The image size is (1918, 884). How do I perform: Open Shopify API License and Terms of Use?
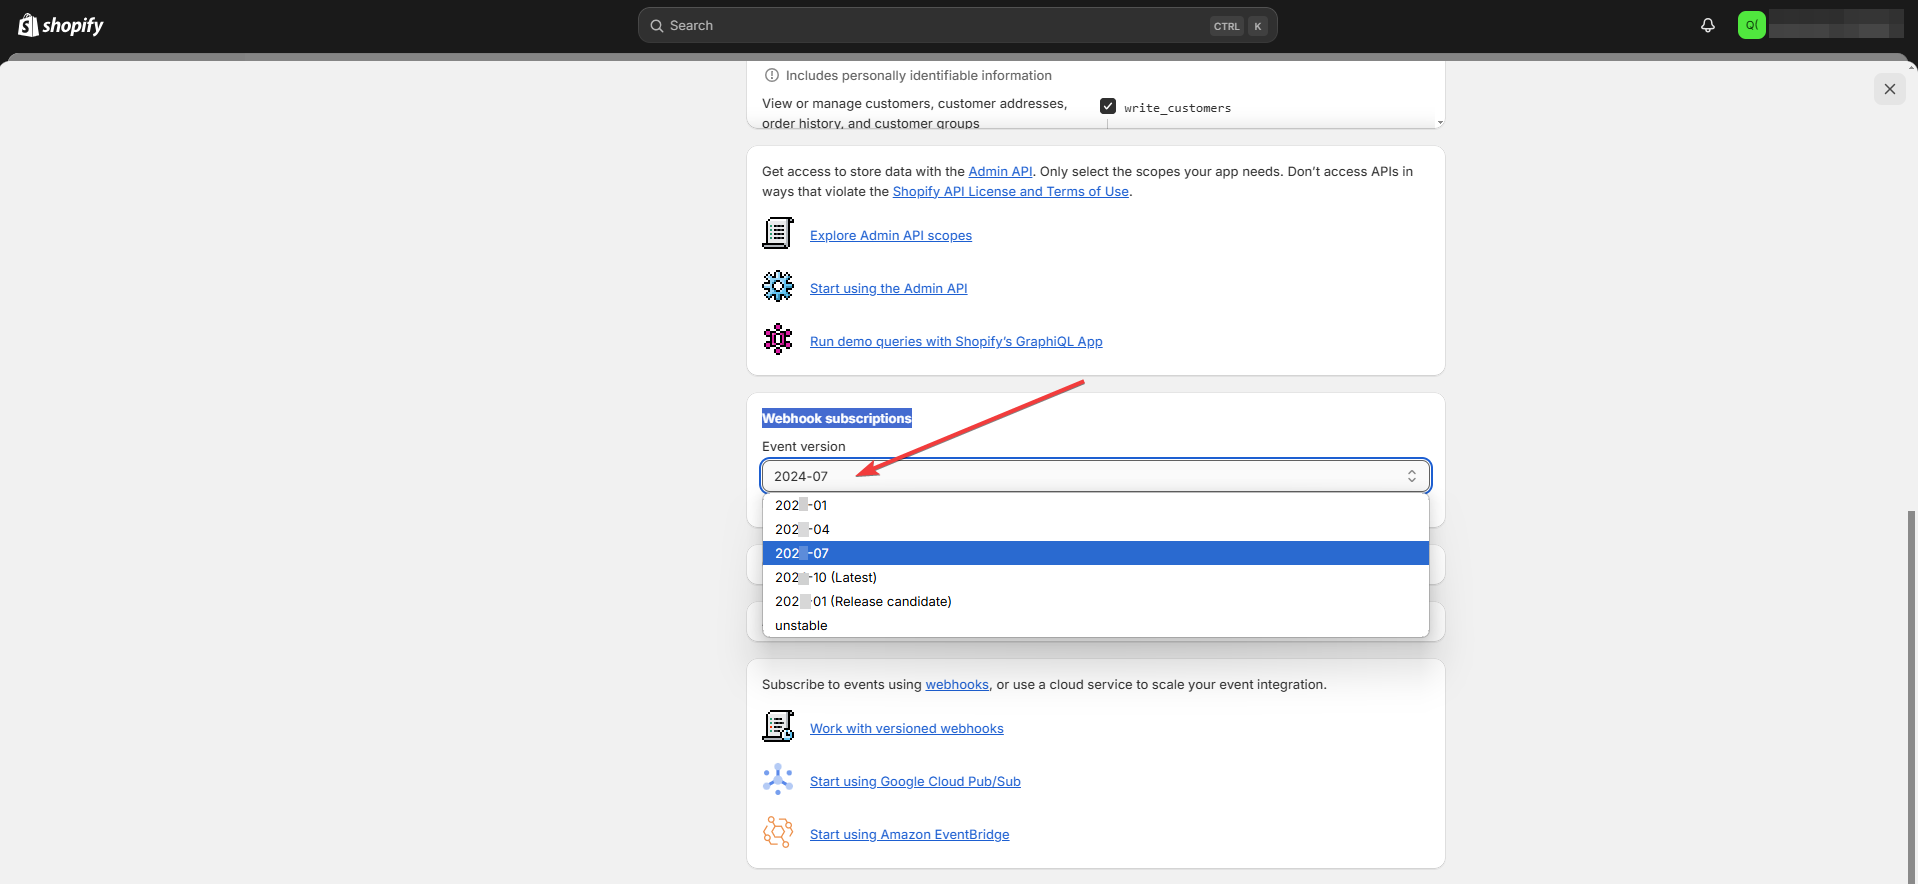coord(1010,191)
